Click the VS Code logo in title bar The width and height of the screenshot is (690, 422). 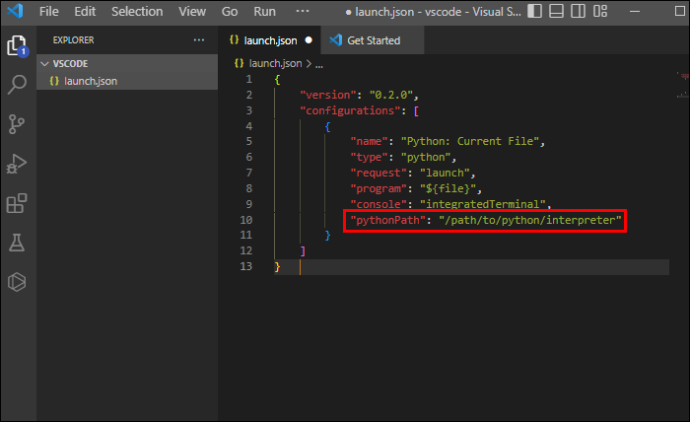tap(15, 11)
